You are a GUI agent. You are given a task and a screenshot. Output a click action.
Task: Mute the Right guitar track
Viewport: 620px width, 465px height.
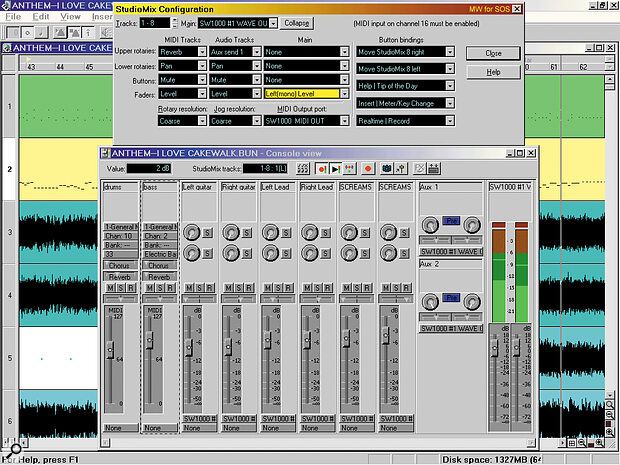click(229, 287)
